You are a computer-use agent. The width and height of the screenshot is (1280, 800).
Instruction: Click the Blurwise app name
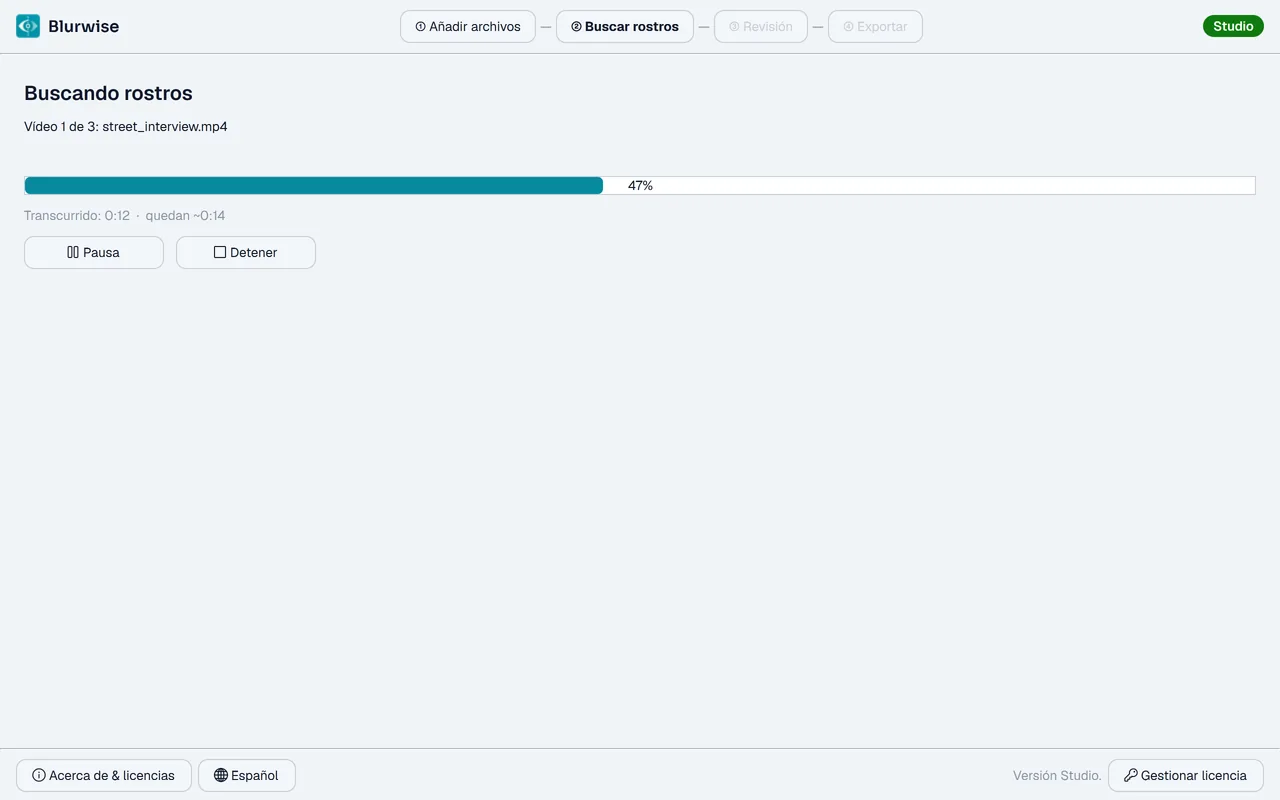(x=83, y=26)
